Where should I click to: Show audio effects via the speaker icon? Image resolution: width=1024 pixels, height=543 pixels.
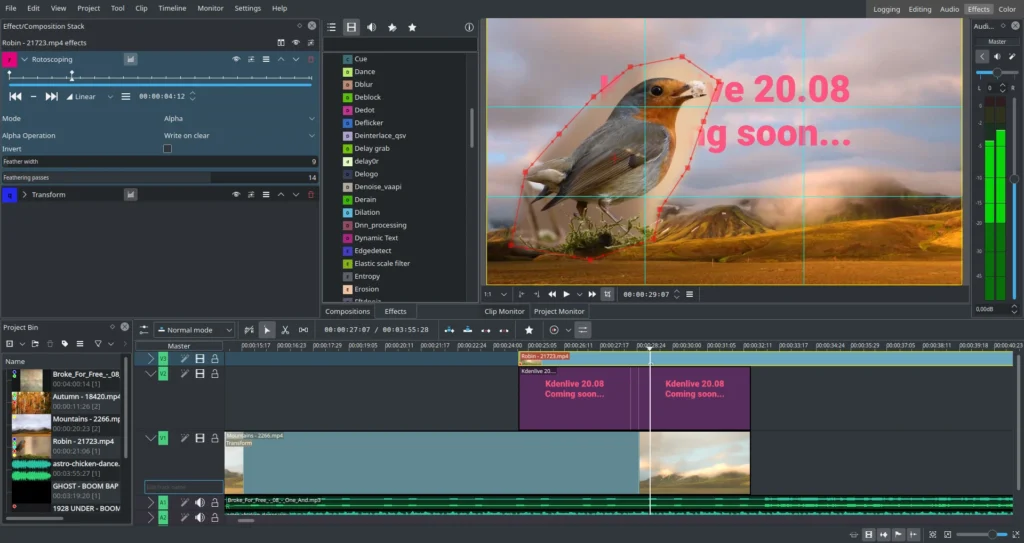click(x=372, y=28)
